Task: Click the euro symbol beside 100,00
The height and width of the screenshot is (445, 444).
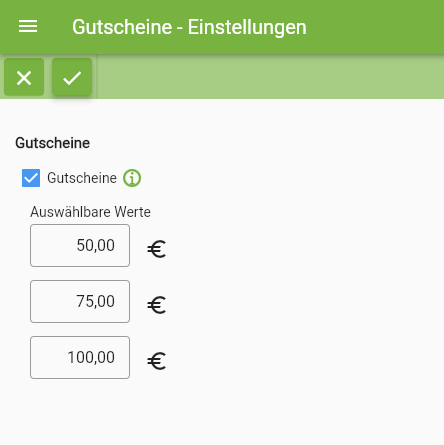Action: click(157, 361)
